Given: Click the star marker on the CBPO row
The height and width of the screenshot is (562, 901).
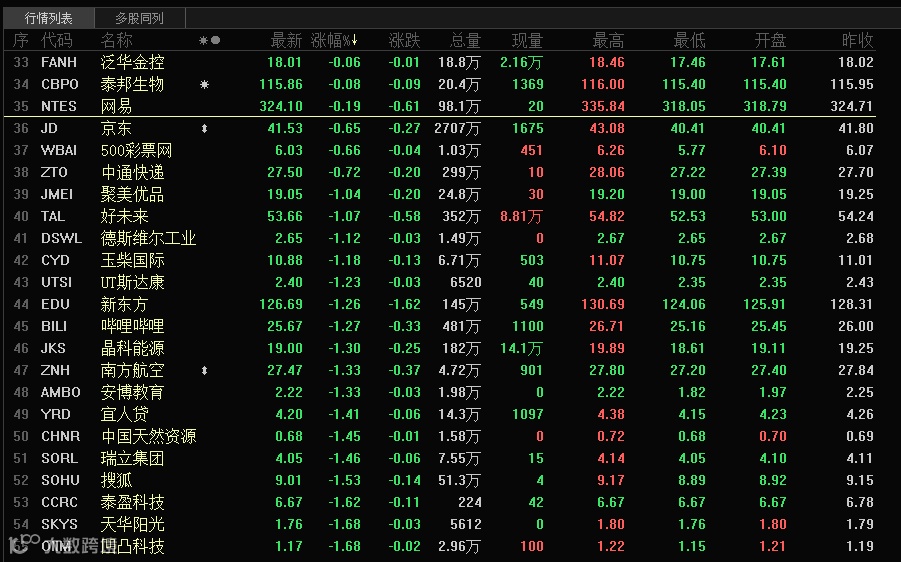Looking at the screenshot, I should click(x=204, y=84).
